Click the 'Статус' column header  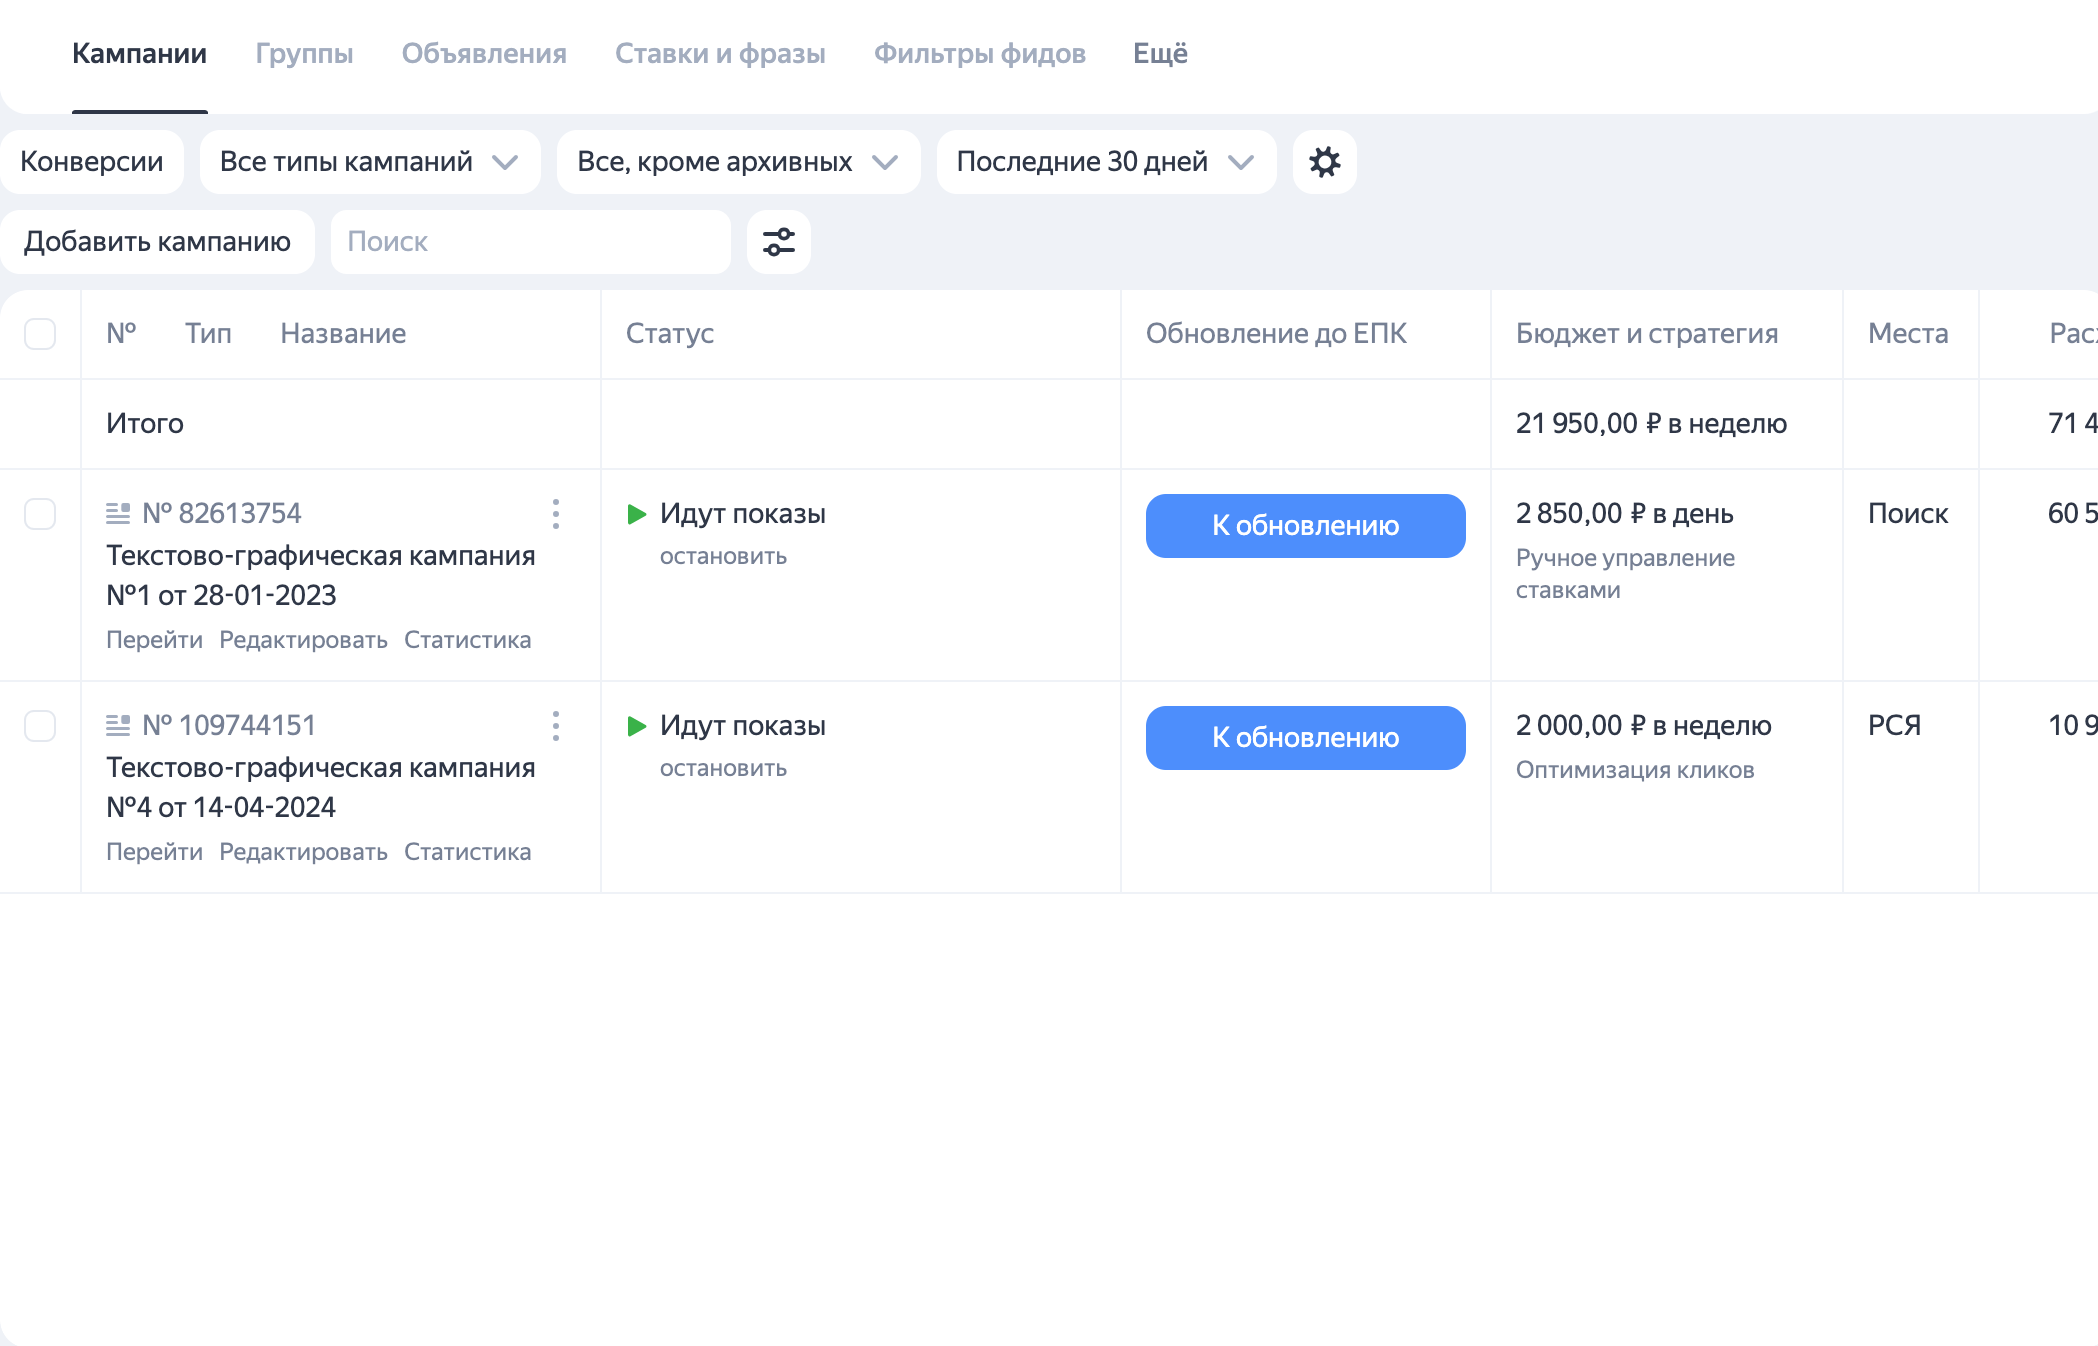click(x=669, y=334)
